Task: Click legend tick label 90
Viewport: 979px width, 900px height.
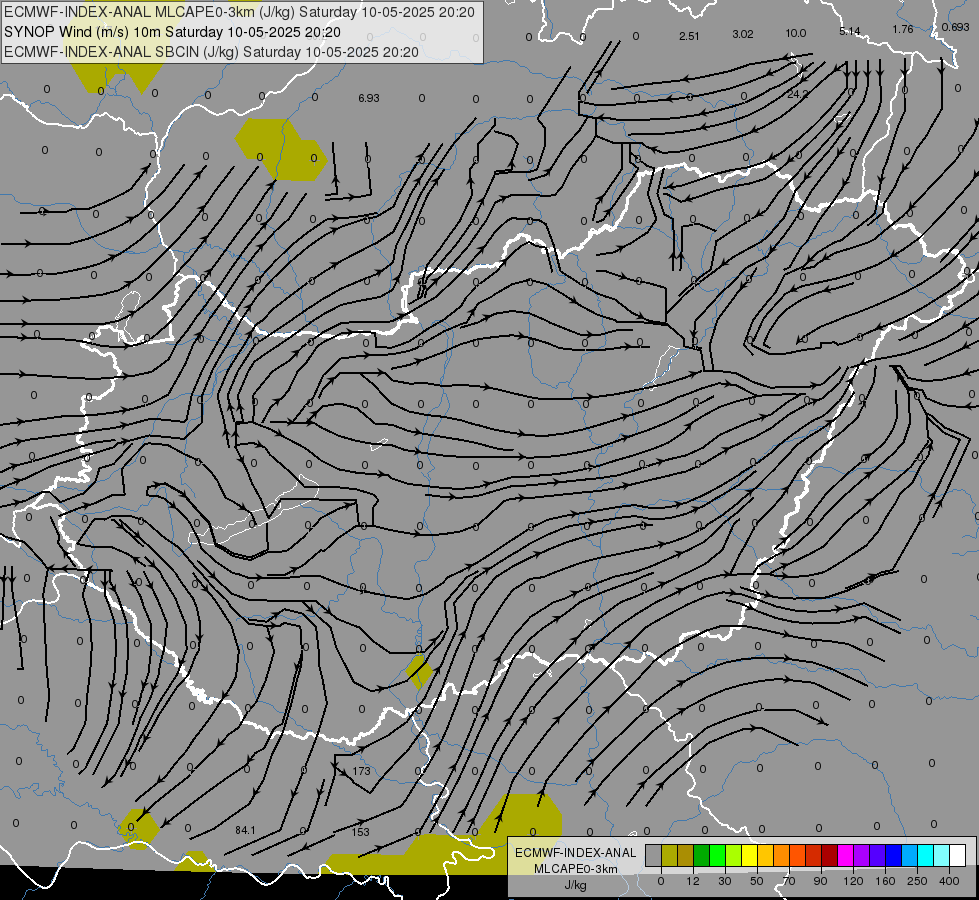Action: (820, 881)
